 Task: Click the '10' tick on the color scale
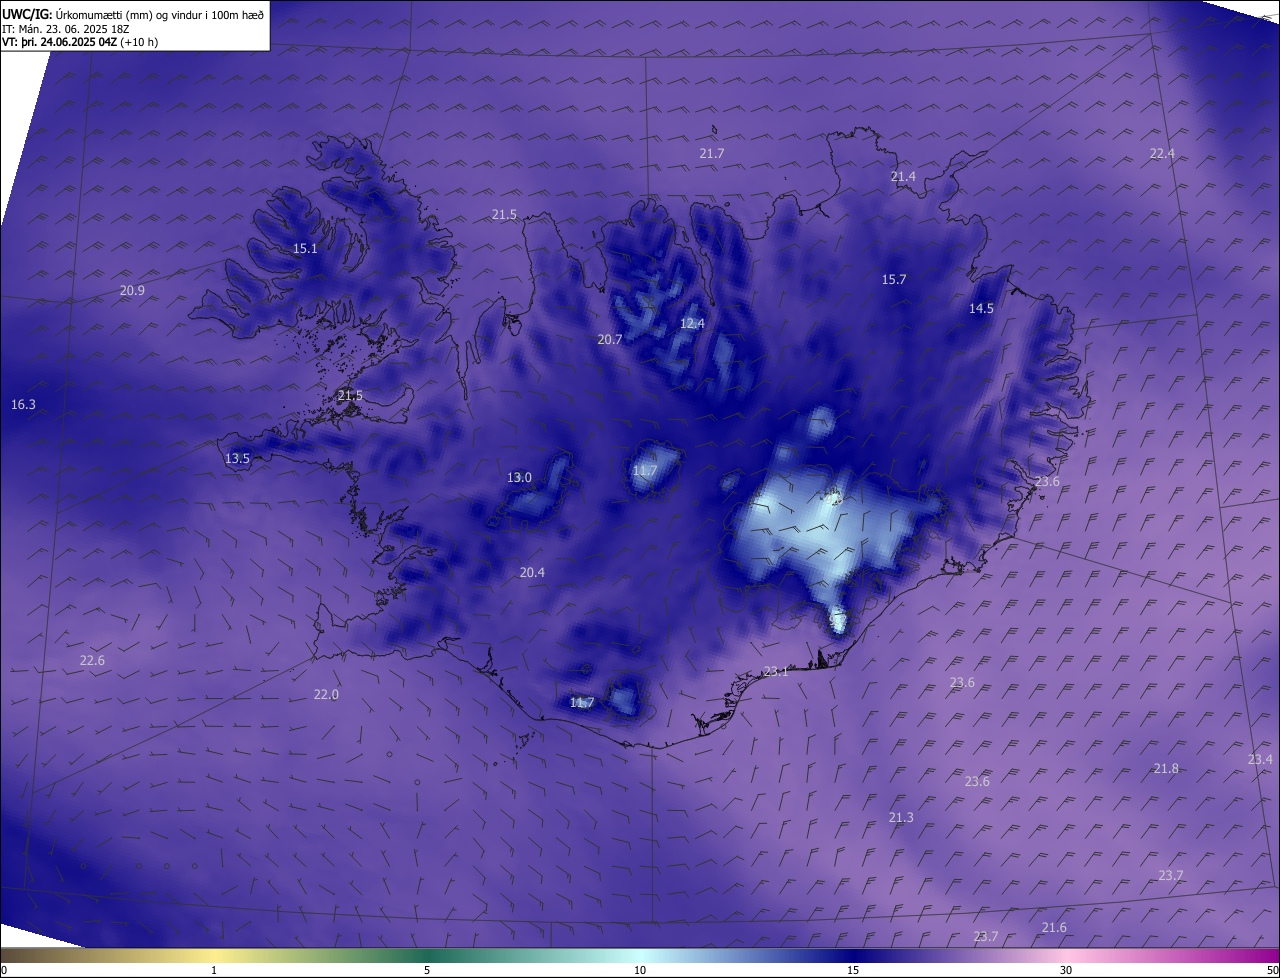(x=640, y=970)
